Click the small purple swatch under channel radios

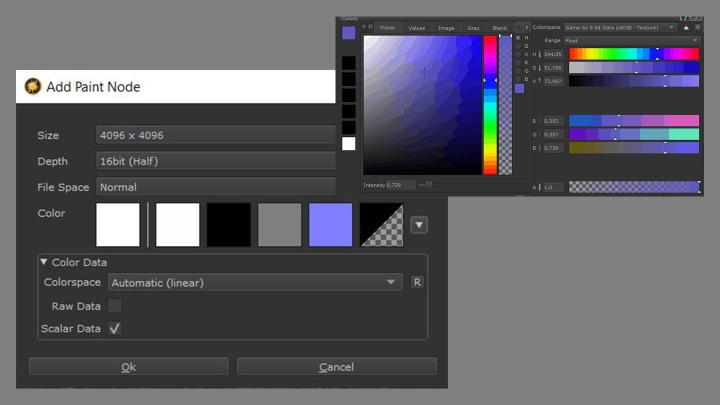(x=519, y=88)
